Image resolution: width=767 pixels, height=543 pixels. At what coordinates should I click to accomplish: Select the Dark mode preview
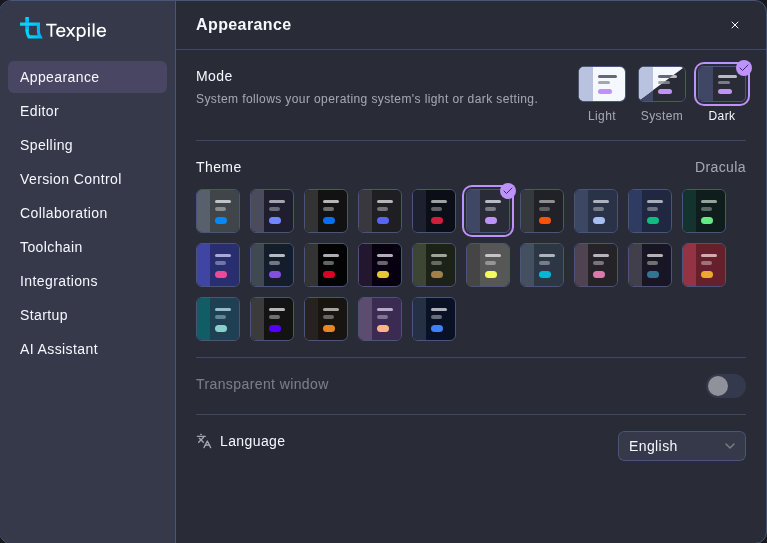click(722, 84)
